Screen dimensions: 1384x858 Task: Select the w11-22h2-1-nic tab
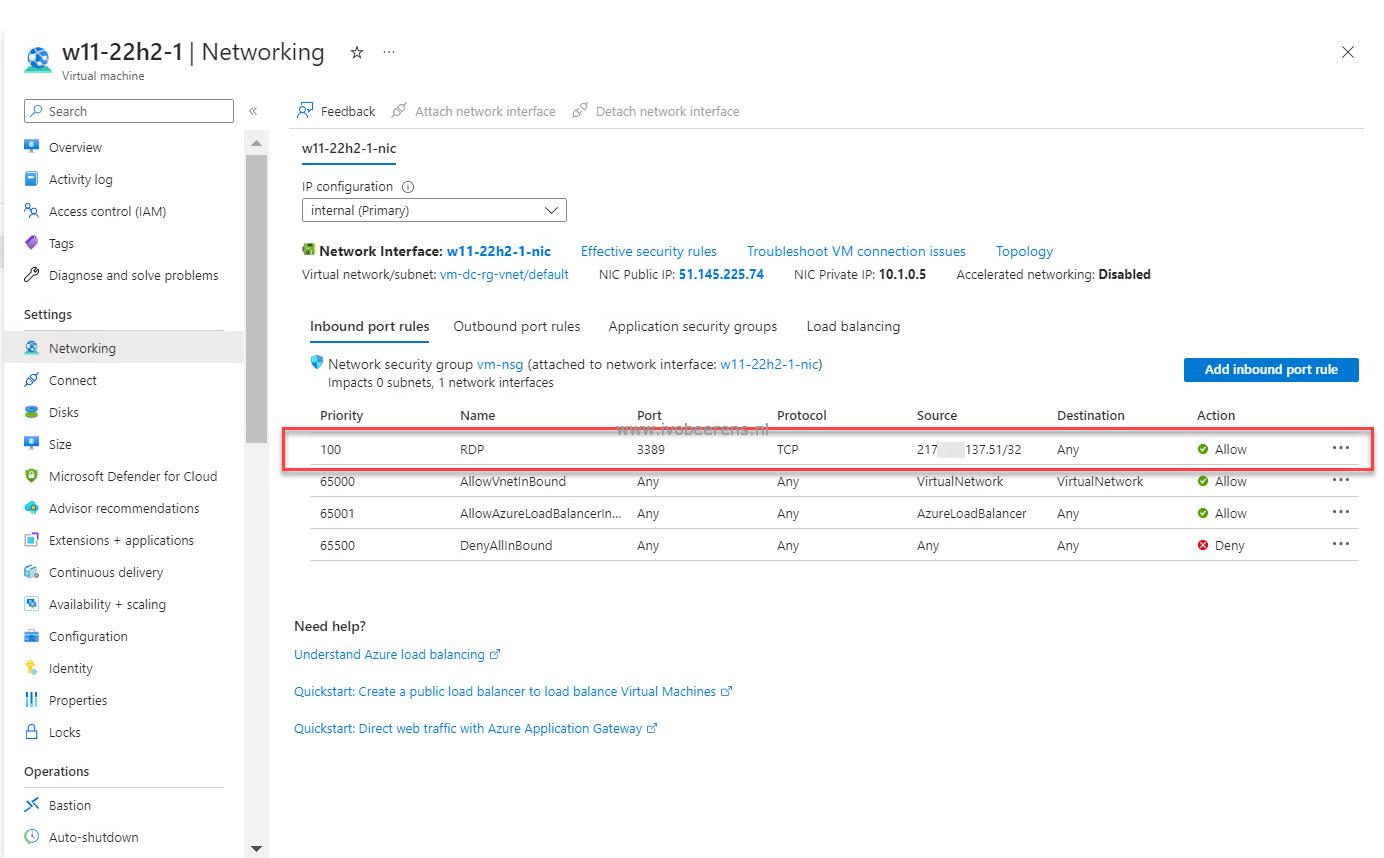tap(349, 148)
